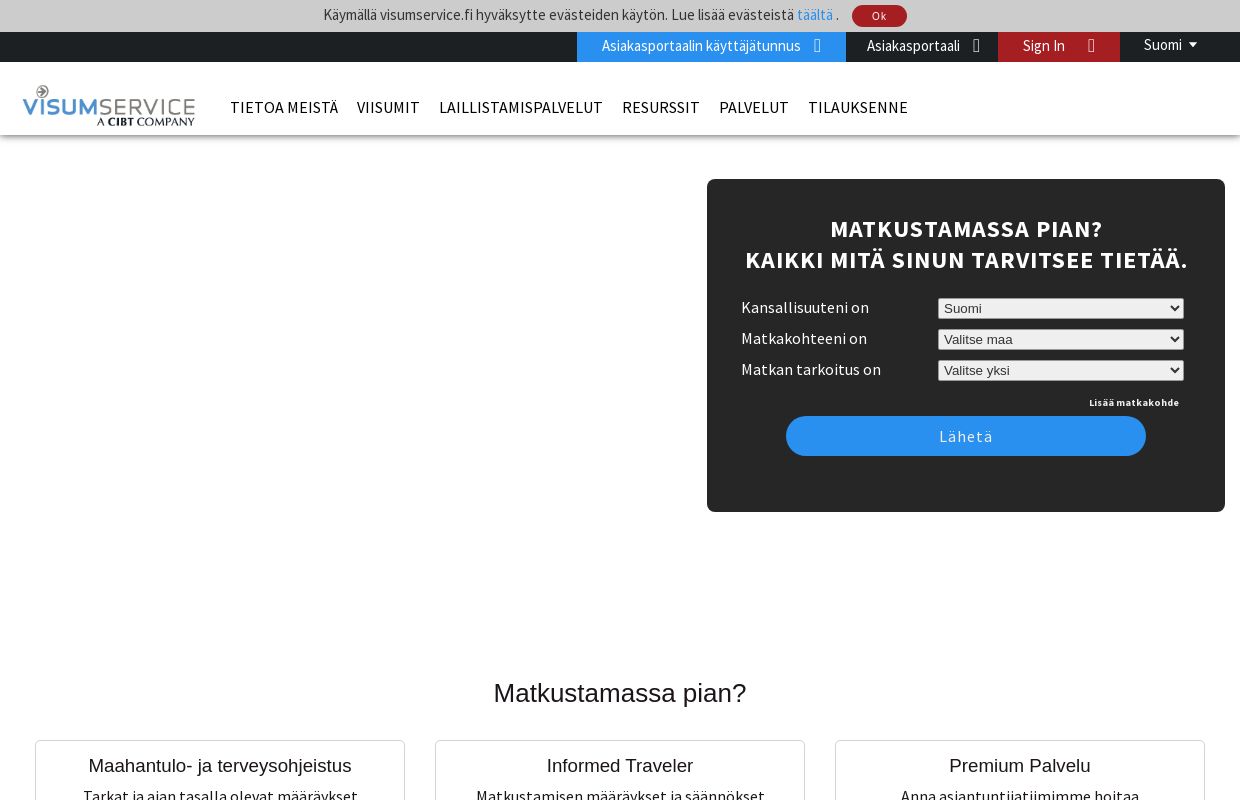This screenshot has height=800, width=1240.
Task: Open the Informed Traveler card
Action: [x=620, y=766]
